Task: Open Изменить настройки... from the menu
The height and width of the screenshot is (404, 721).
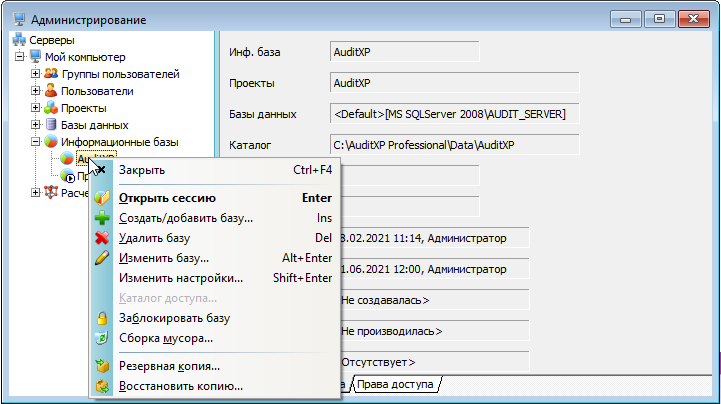Action: [x=215, y=278]
